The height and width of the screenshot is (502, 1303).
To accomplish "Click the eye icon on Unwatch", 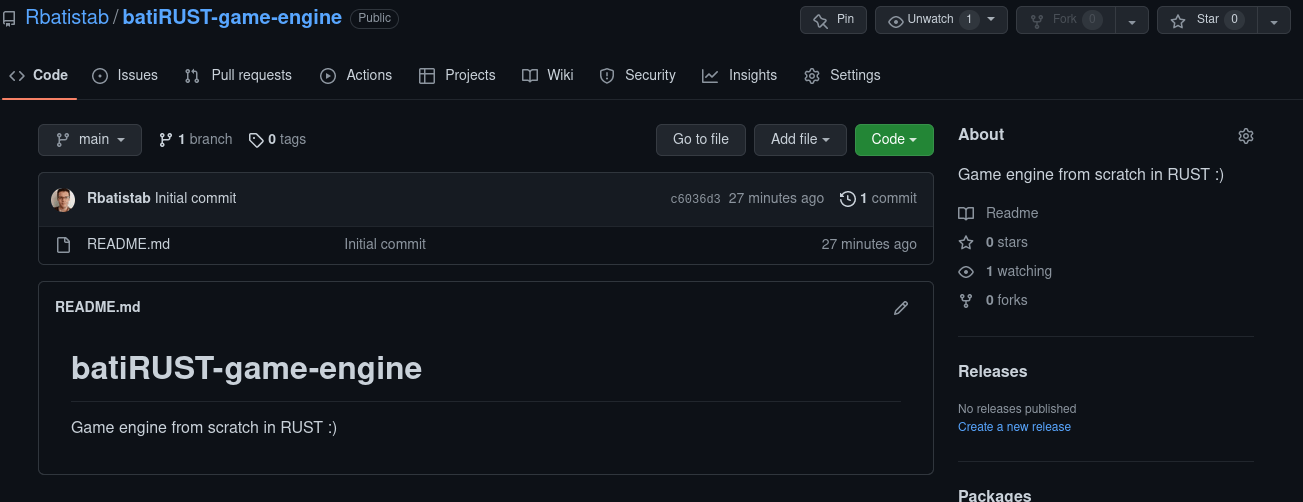I will pyautogui.click(x=896, y=20).
